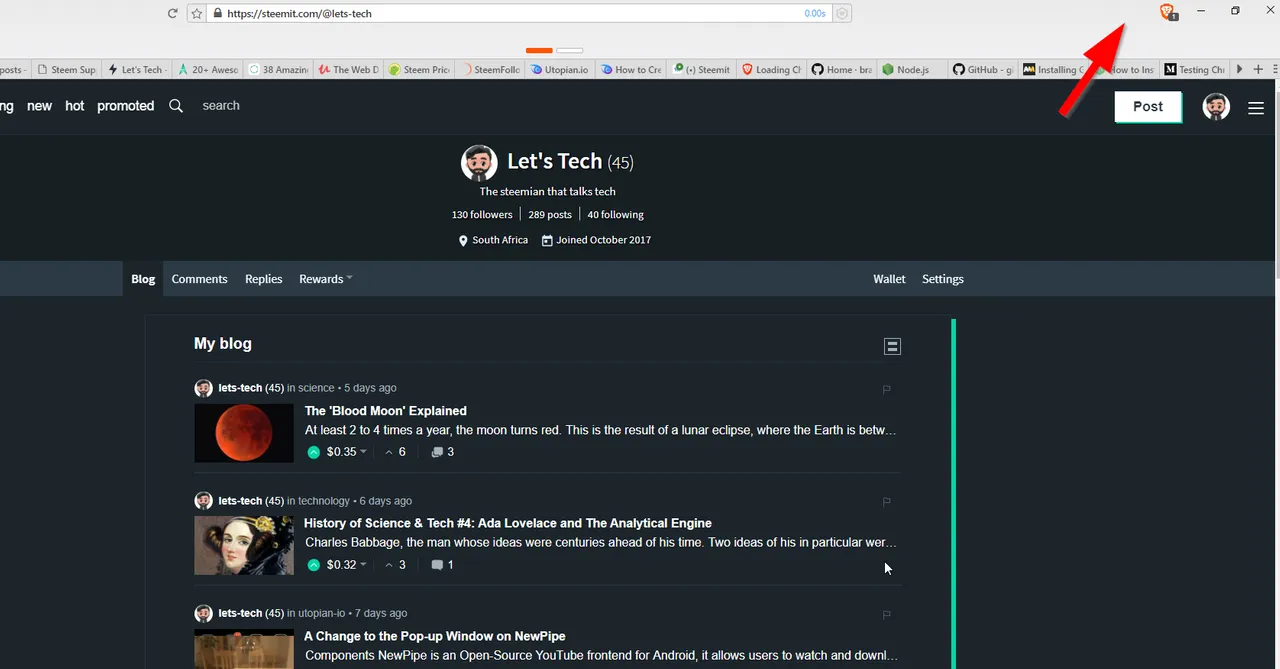Viewport: 1280px width, 669px height.
Task: Open the Replies tab
Action: pyautogui.click(x=264, y=279)
